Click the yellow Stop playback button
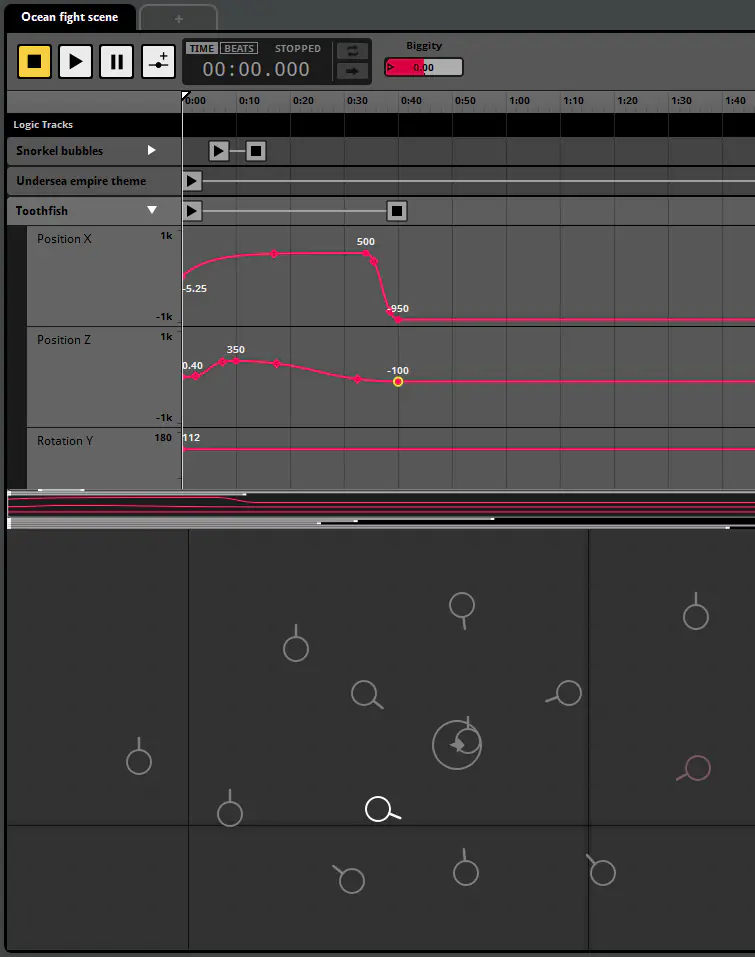Image resolution: width=755 pixels, height=957 pixels. tap(34, 61)
